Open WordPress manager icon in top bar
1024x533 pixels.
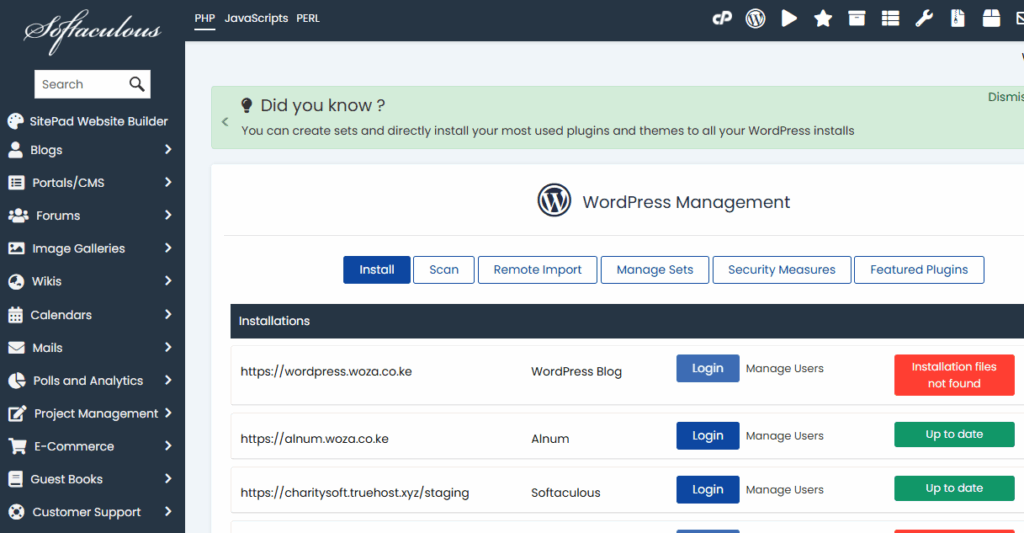[x=756, y=18]
